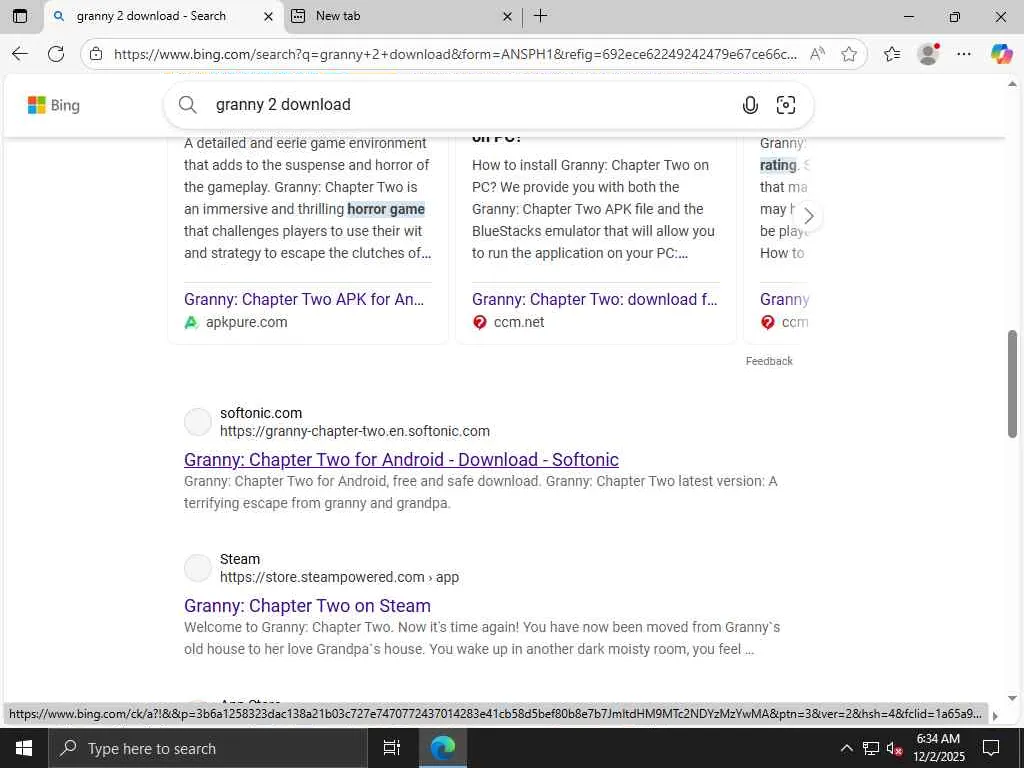The width and height of the screenshot is (1024, 768).
Task: Click the softonic.com site favicon
Action: (x=197, y=423)
